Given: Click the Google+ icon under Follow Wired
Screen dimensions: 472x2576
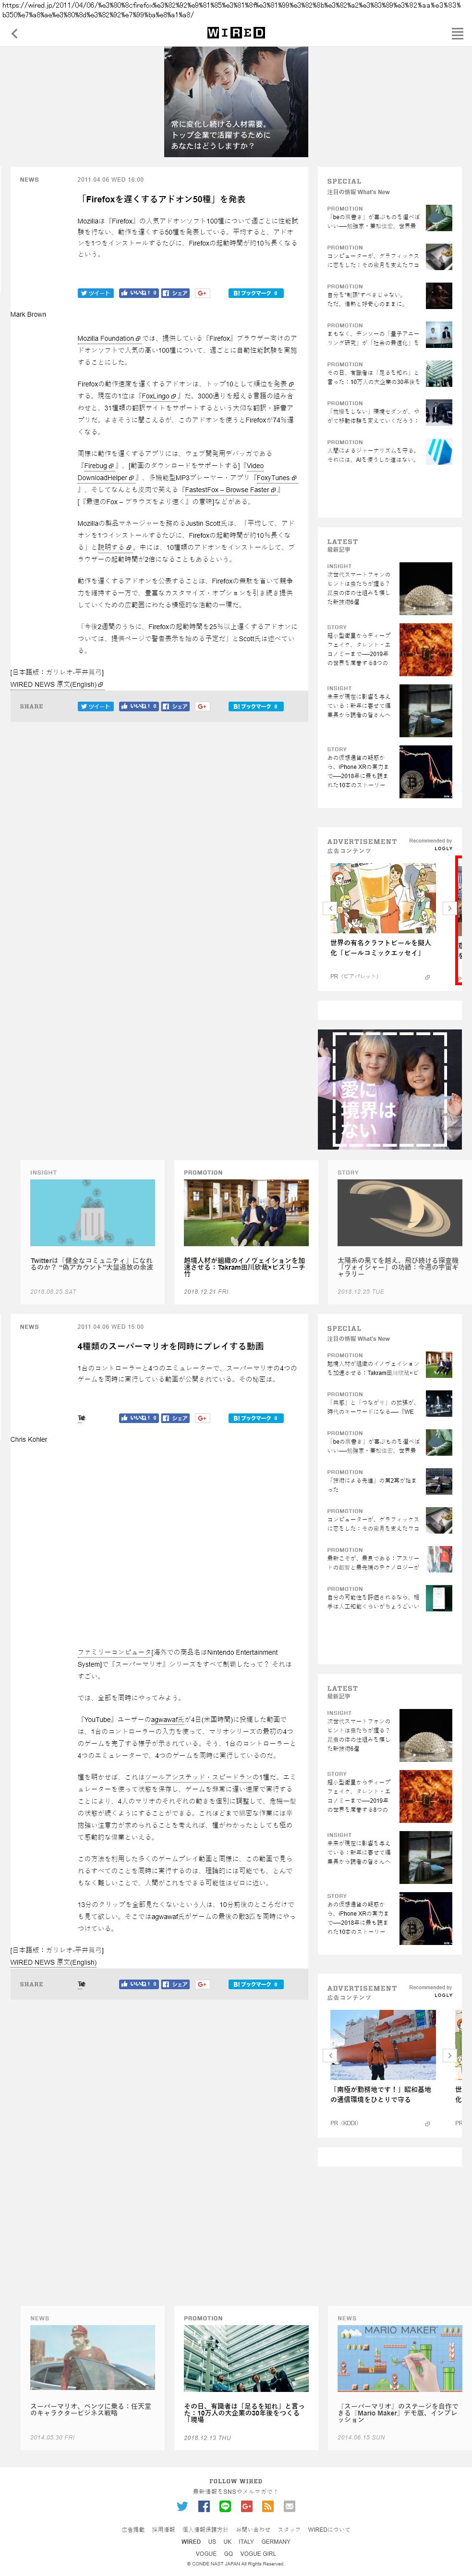Looking at the screenshot, I should (x=246, y=2506).
